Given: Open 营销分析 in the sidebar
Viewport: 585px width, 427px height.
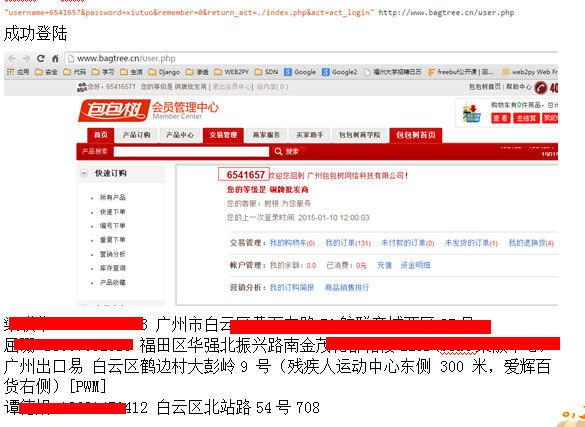Looking at the screenshot, I should click(113, 254).
